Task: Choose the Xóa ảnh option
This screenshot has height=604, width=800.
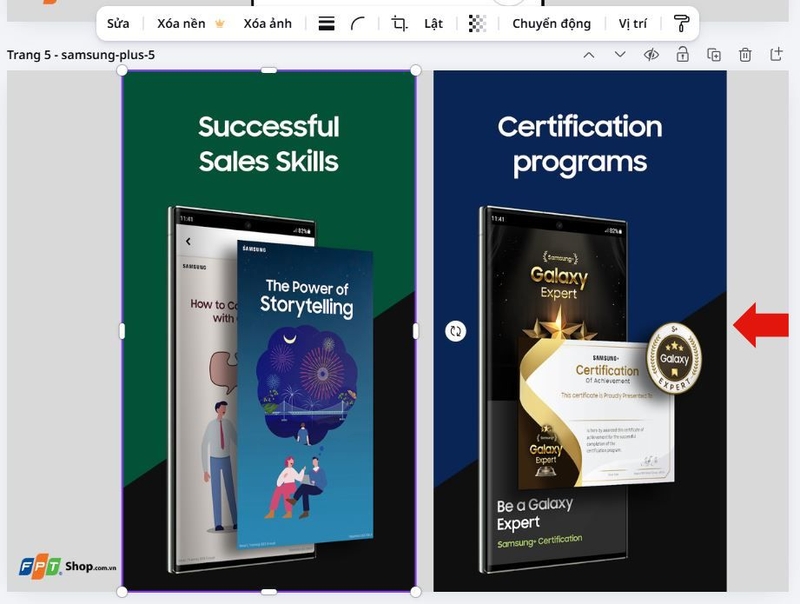Action: pos(267,23)
